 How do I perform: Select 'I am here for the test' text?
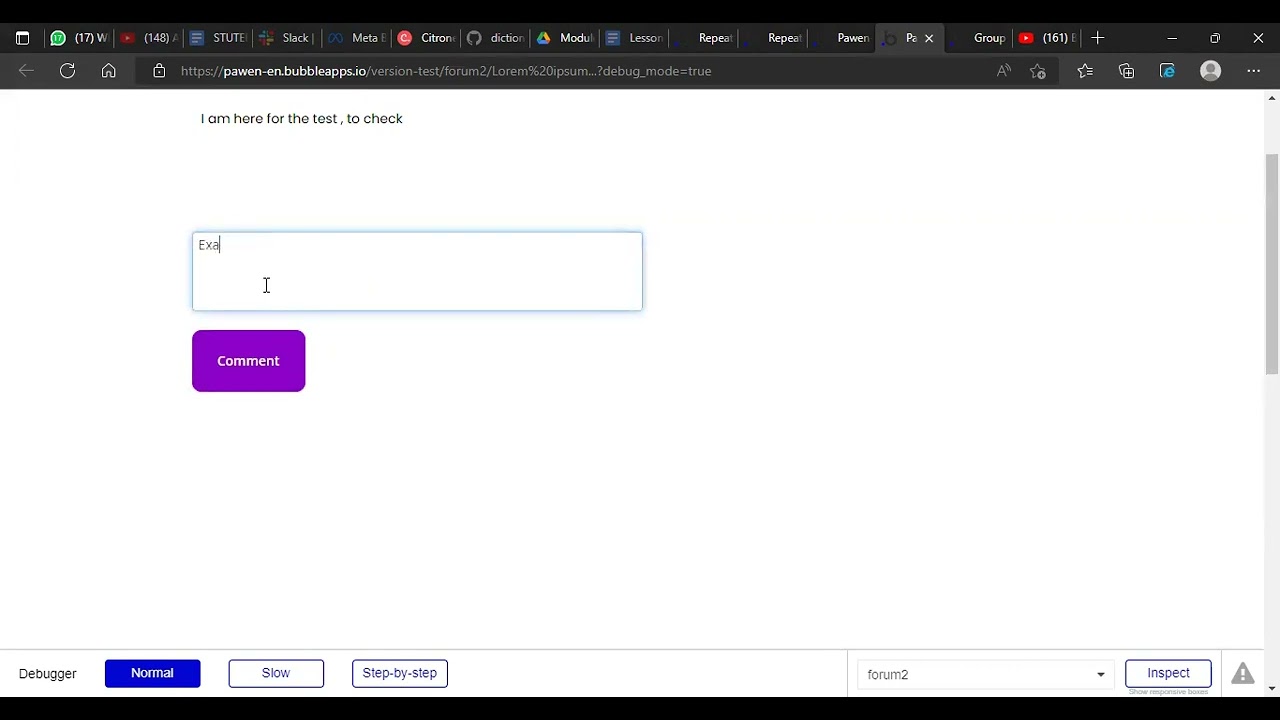coord(269,118)
